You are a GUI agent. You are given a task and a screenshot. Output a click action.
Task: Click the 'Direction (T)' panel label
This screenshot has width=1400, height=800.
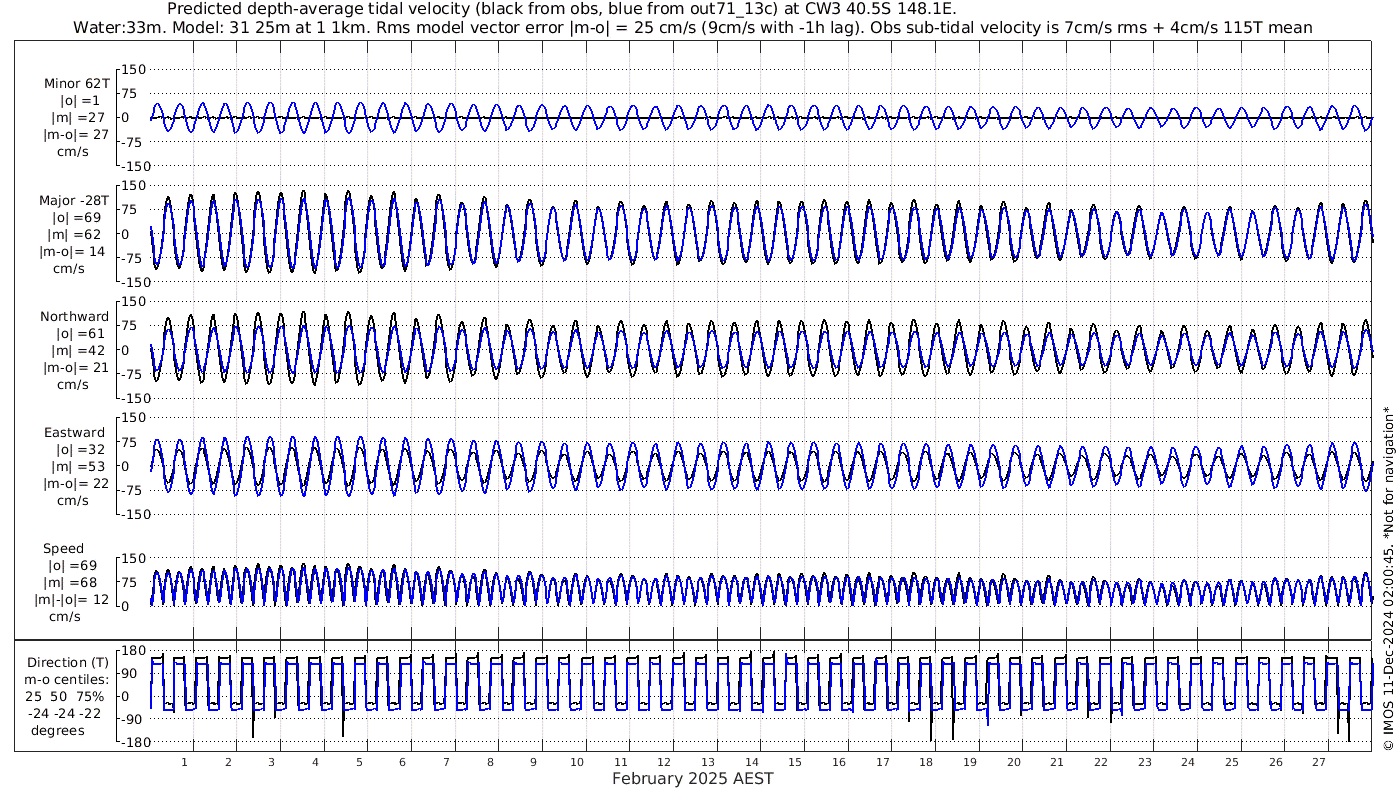point(69,663)
